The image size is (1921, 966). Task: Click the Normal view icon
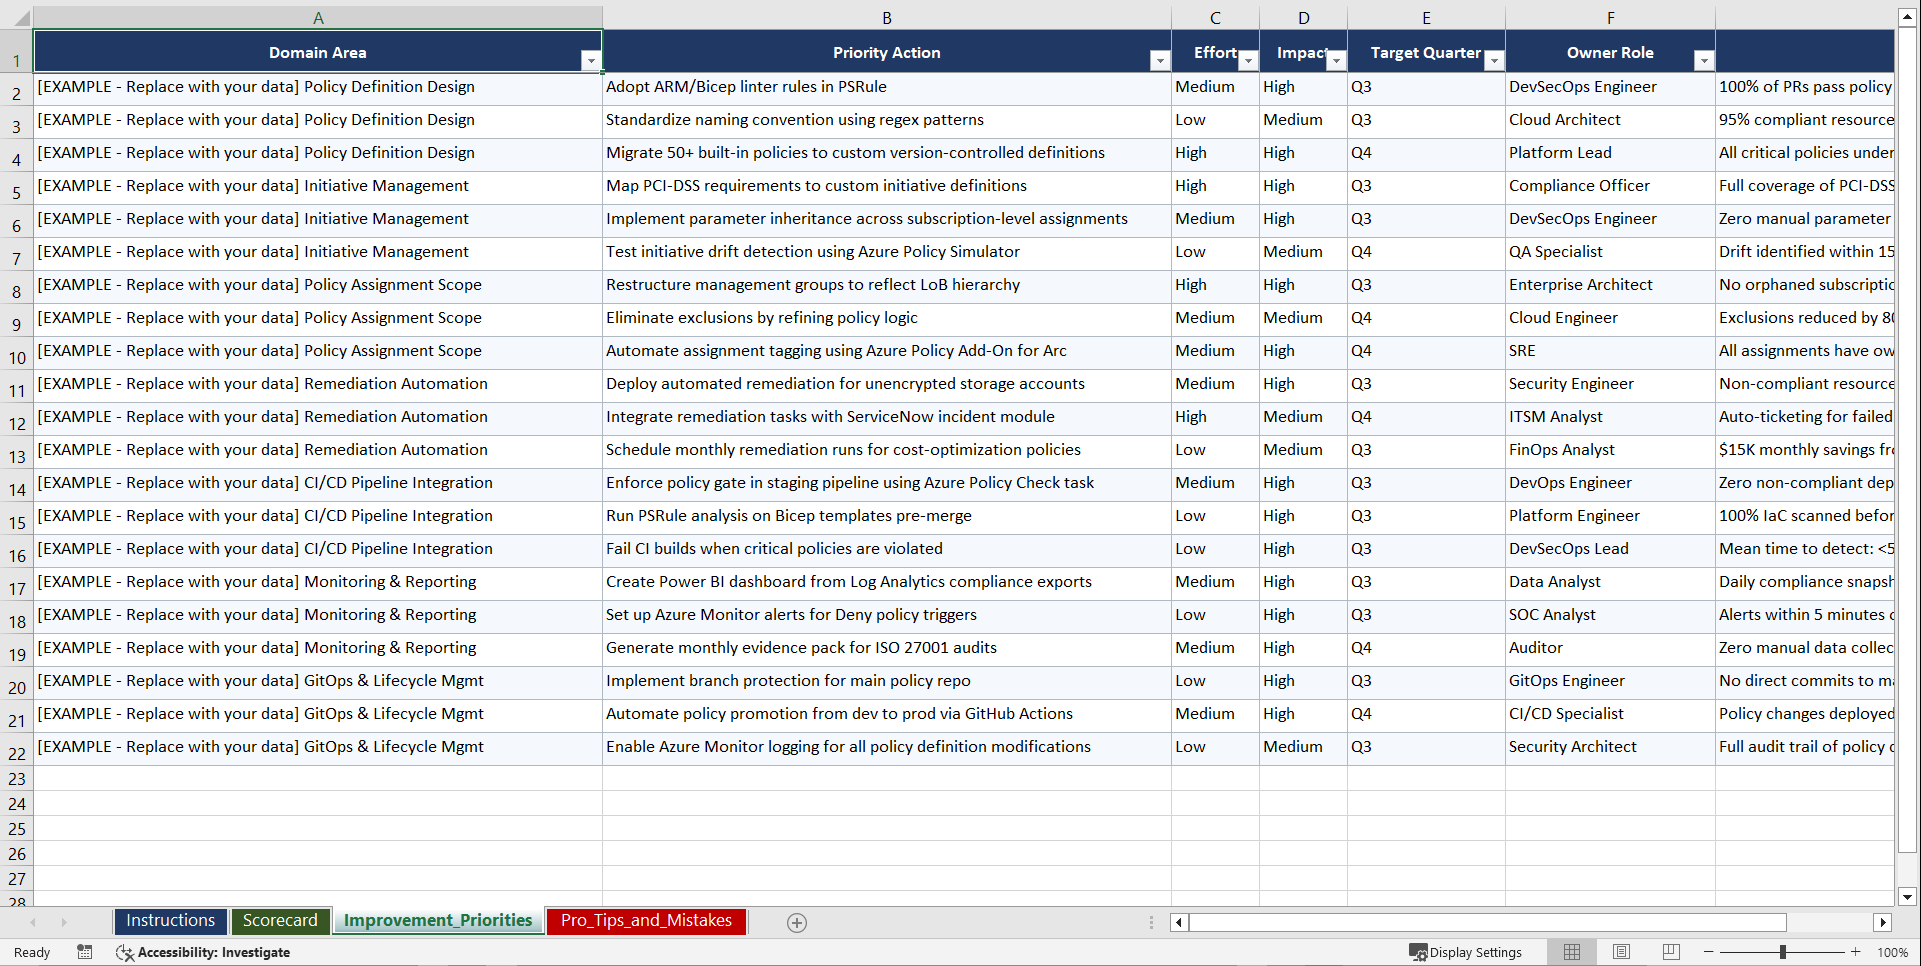tap(1571, 952)
